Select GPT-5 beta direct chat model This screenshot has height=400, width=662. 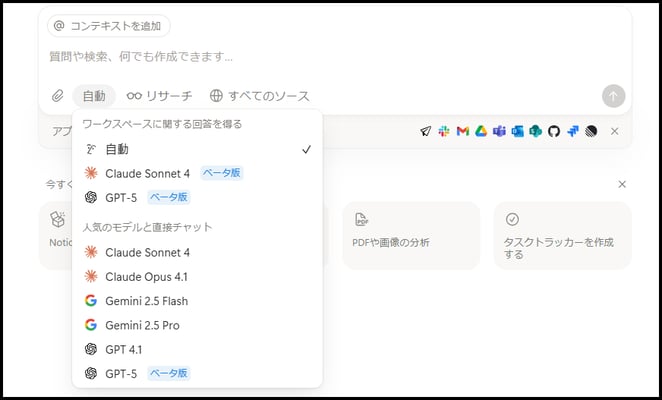pos(197,373)
